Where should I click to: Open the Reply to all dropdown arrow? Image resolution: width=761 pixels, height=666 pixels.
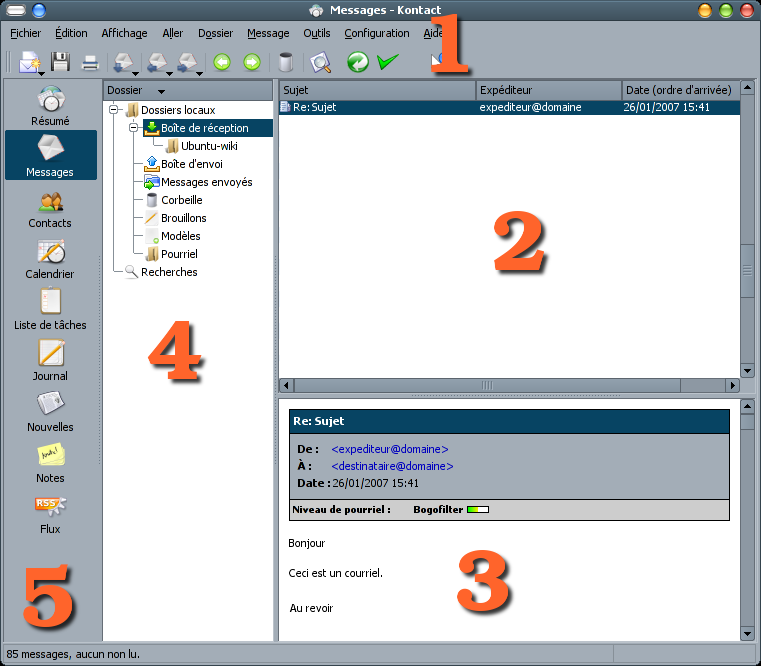pos(169,74)
